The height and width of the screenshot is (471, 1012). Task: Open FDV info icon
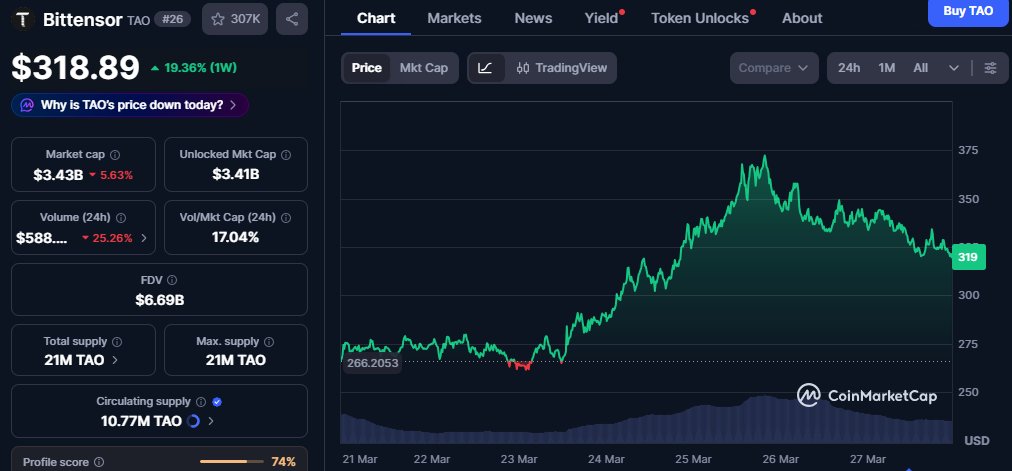(172, 280)
